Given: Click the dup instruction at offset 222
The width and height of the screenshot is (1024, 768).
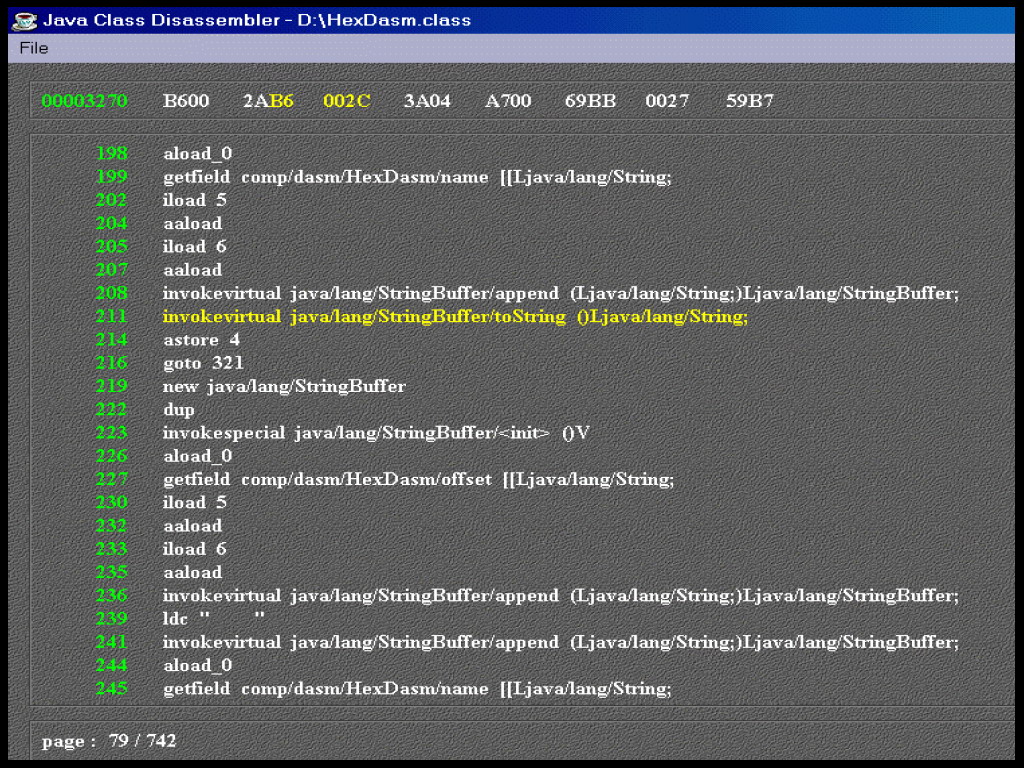Looking at the screenshot, I should click(x=179, y=410).
